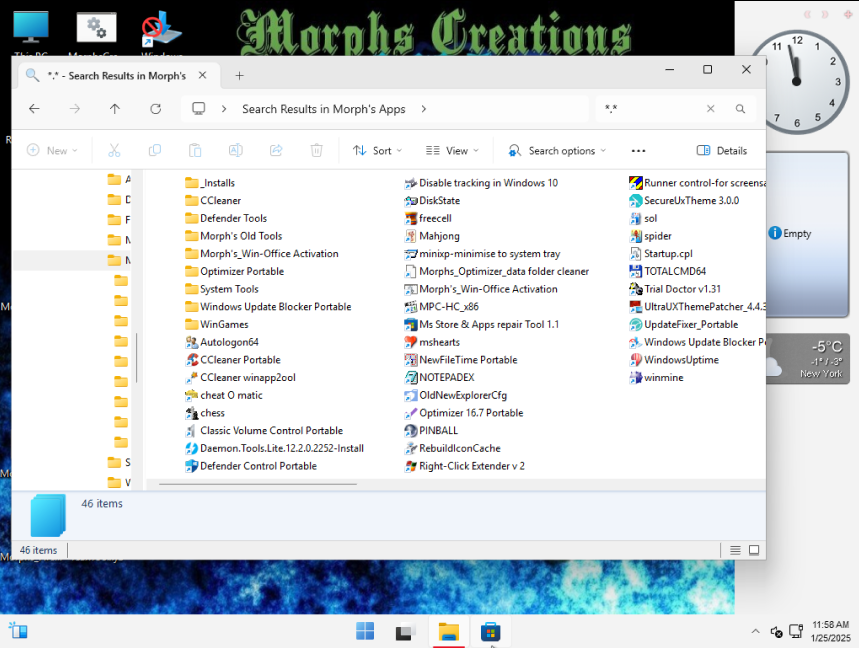The image size is (859, 648).
Task: Toggle the Details pane
Action: coord(721,151)
